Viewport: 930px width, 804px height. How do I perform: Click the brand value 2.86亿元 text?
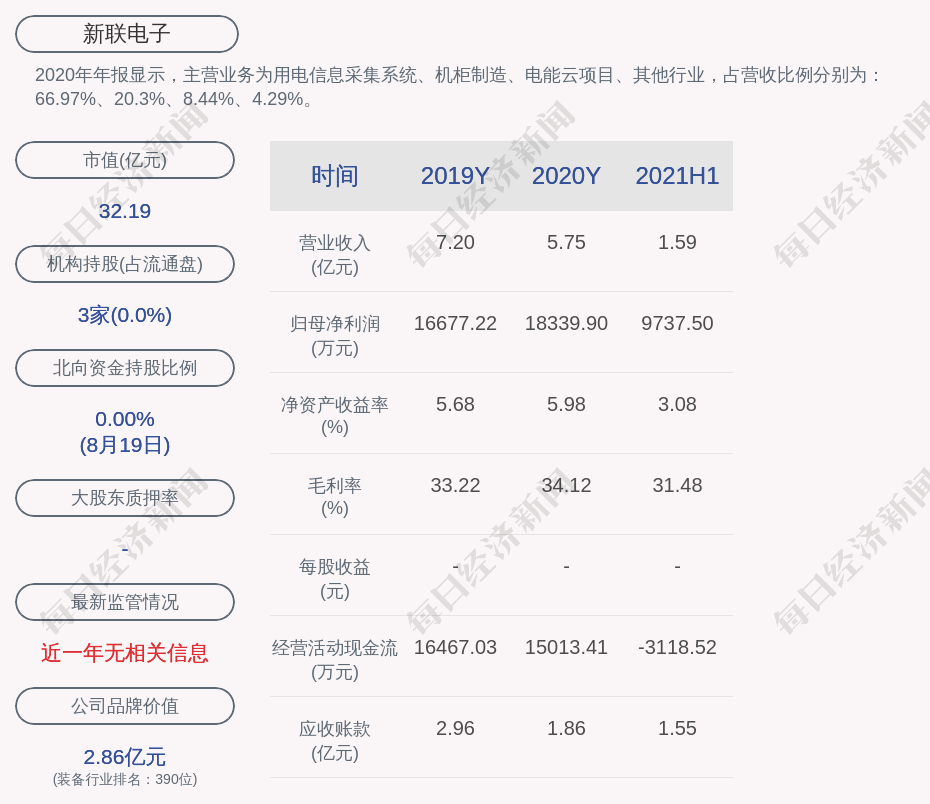(125, 757)
